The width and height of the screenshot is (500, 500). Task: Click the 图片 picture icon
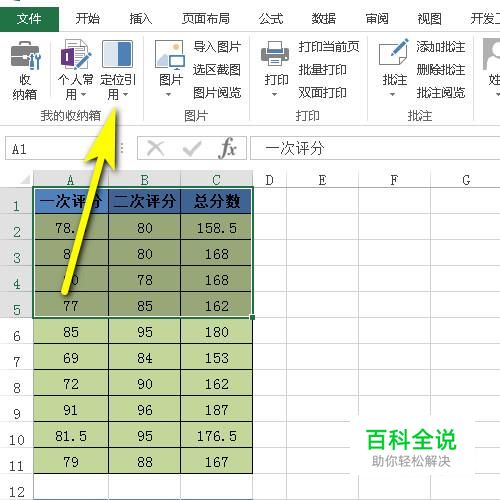pos(170,55)
